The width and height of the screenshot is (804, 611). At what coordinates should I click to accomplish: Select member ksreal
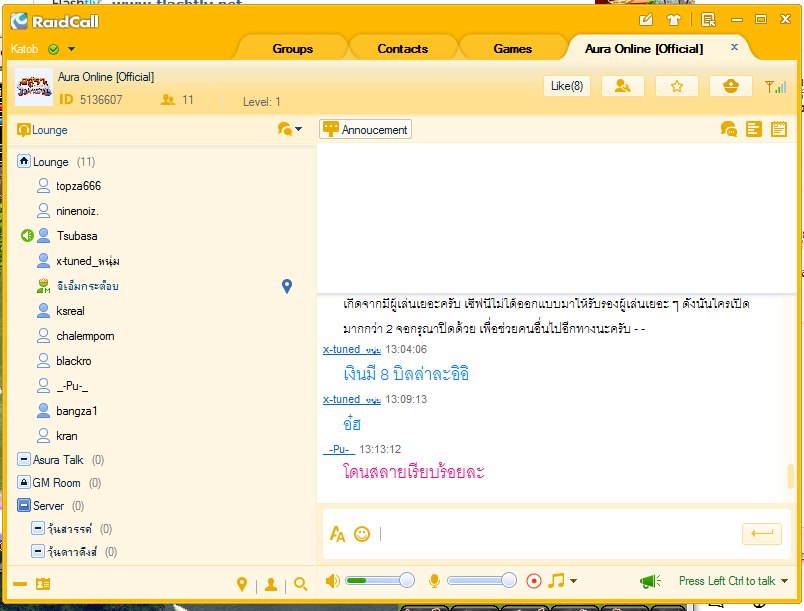pos(70,311)
